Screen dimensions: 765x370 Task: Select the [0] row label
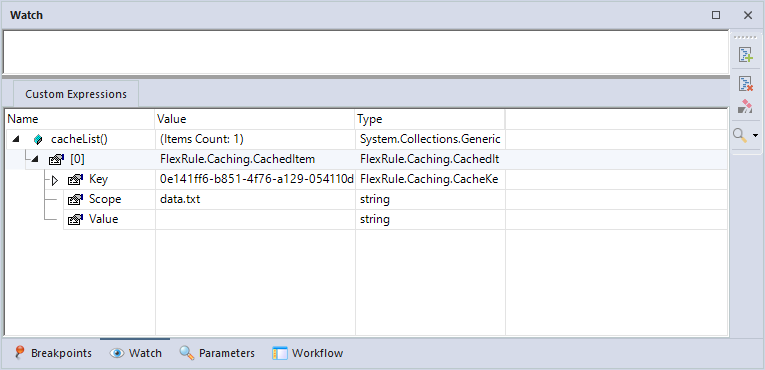point(78,160)
